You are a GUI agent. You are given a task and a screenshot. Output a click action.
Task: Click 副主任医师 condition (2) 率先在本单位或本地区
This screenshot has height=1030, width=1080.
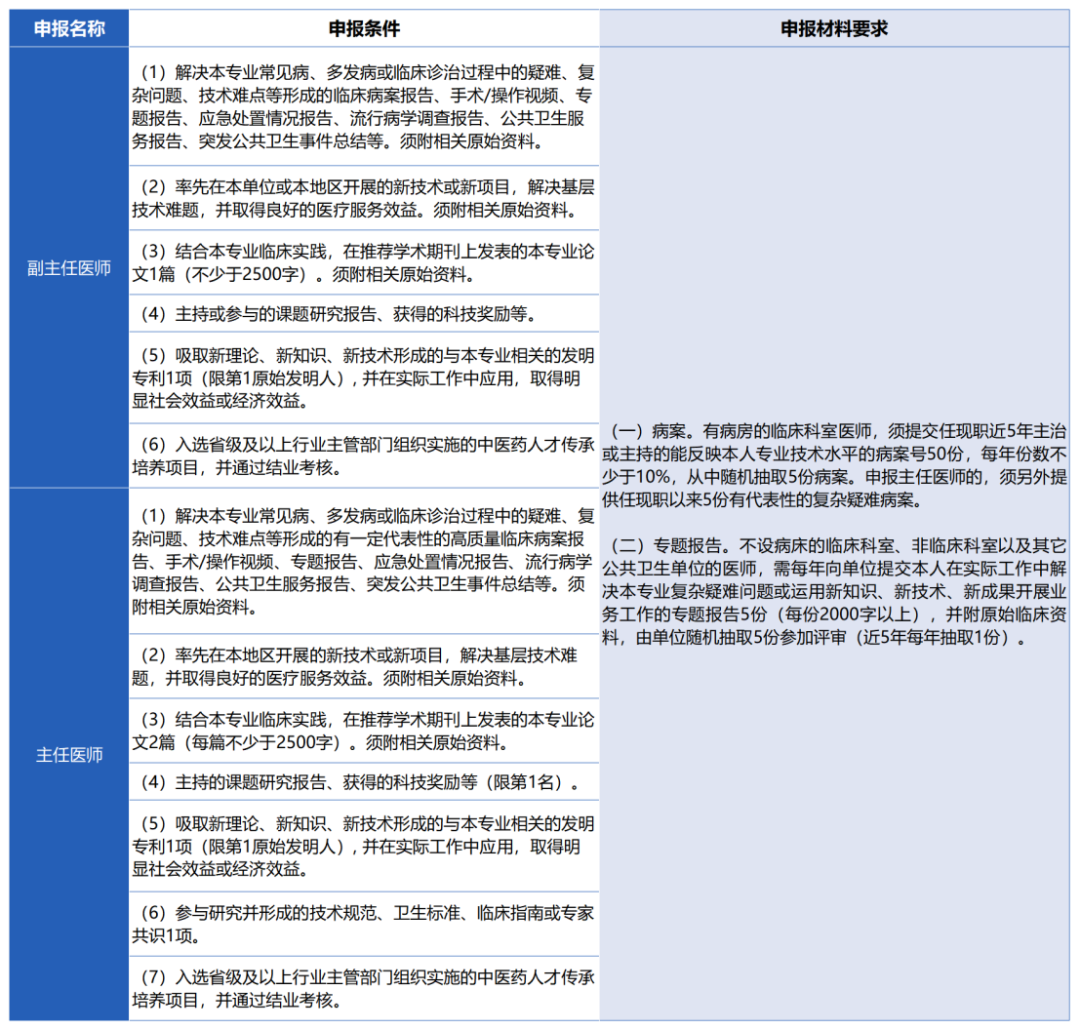tap(364, 198)
